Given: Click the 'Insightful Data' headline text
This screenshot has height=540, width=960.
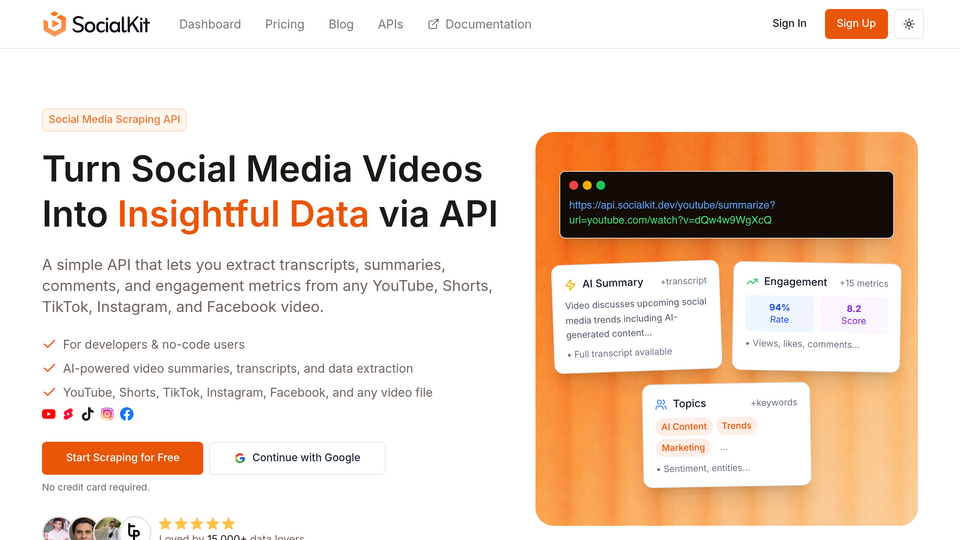Looking at the screenshot, I should point(243,214).
